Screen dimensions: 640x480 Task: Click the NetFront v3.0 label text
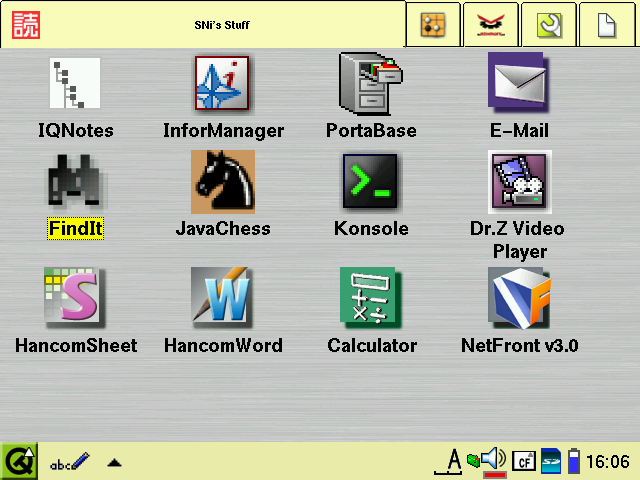point(520,345)
